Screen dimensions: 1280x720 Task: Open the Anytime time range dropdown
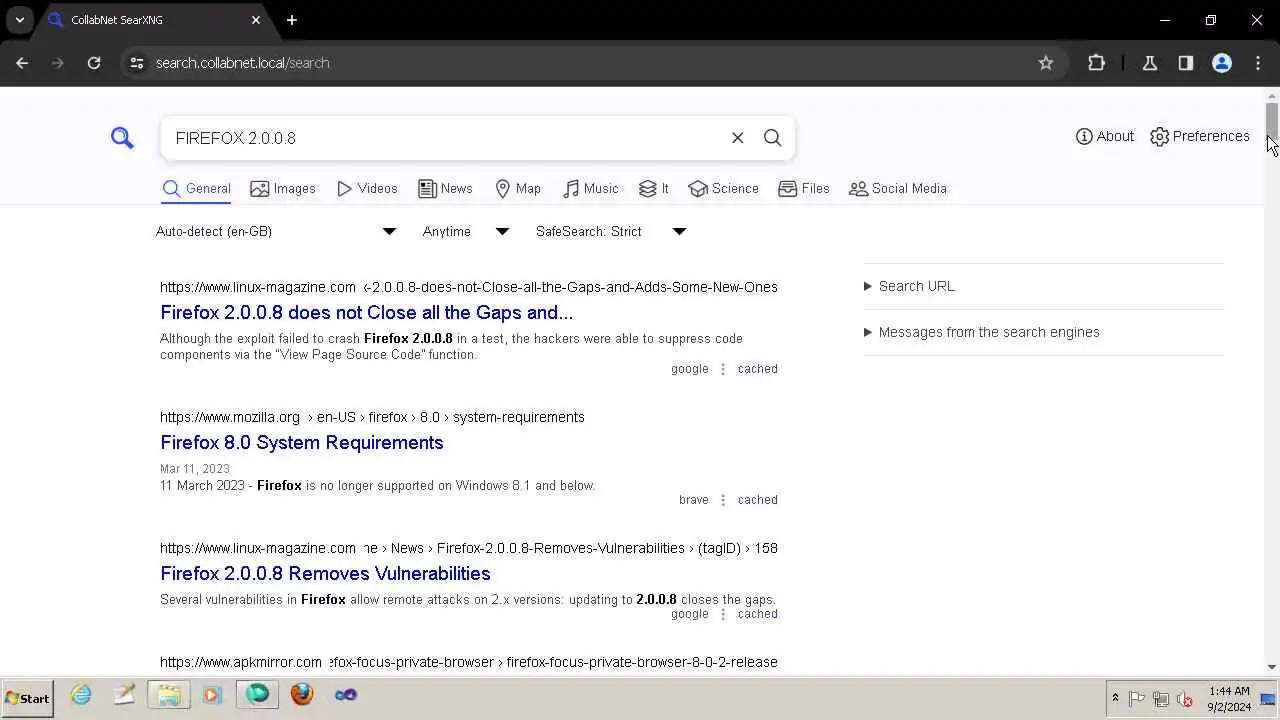point(466,231)
